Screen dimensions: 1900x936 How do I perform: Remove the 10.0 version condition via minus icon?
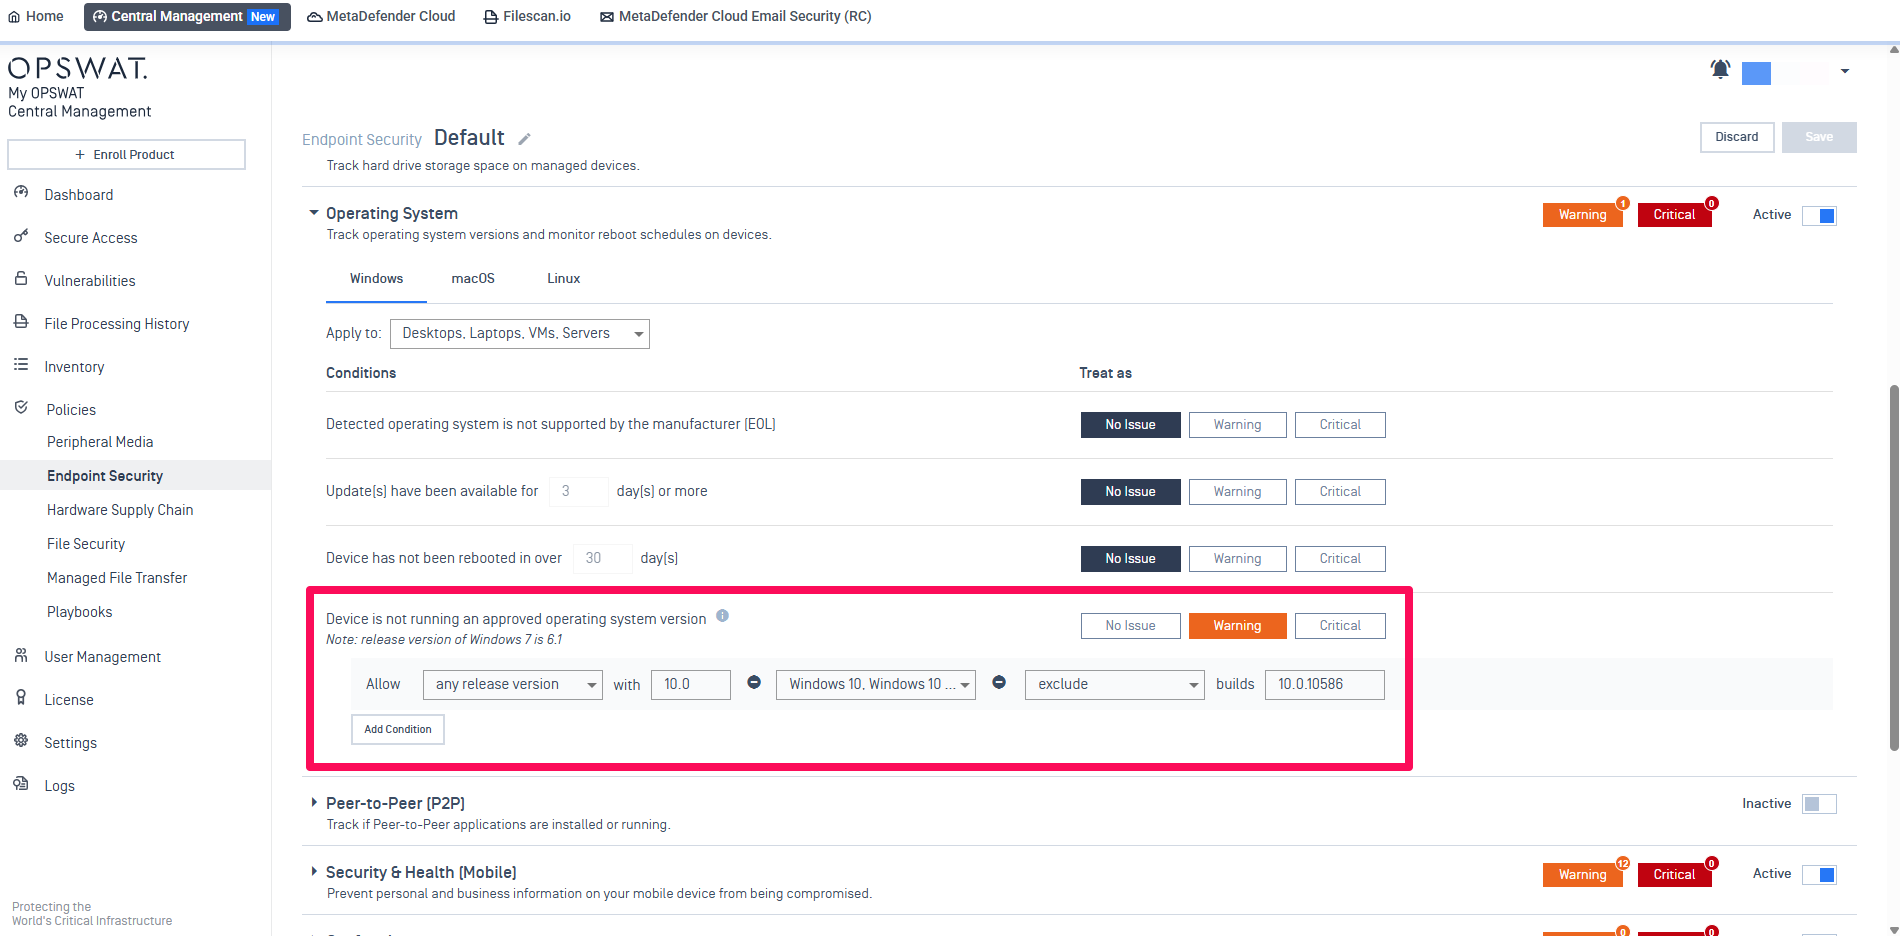[x=754, y=682]
